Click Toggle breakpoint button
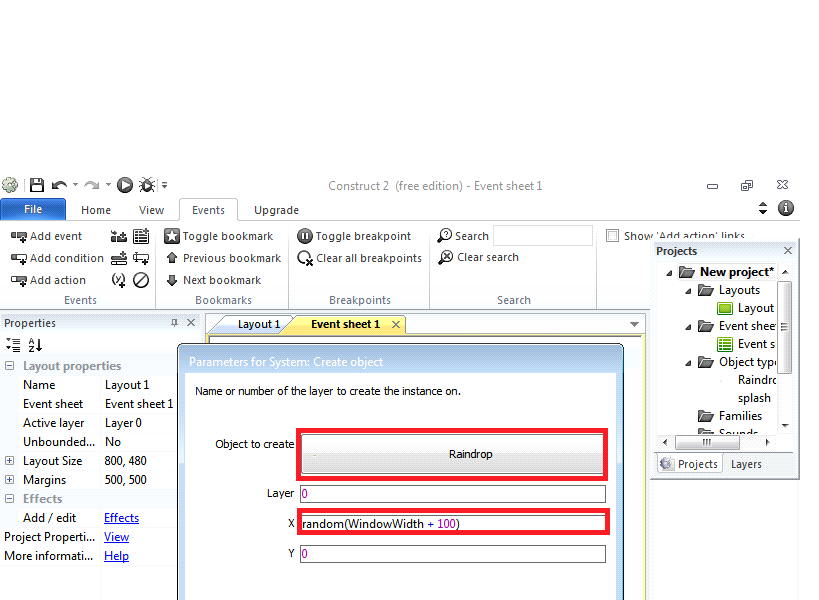Image resolution: width=819 pixels, height=600 pixels. coord(354,237)
